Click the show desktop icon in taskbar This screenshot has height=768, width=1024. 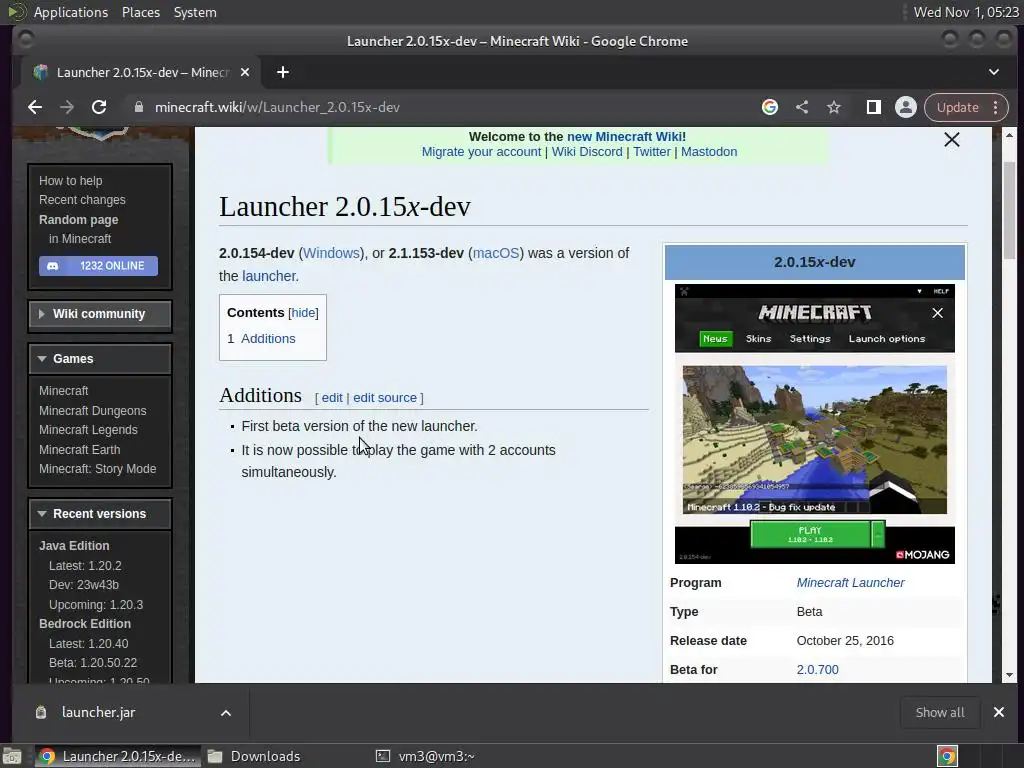pyautogui.click(x=12, y=756)
